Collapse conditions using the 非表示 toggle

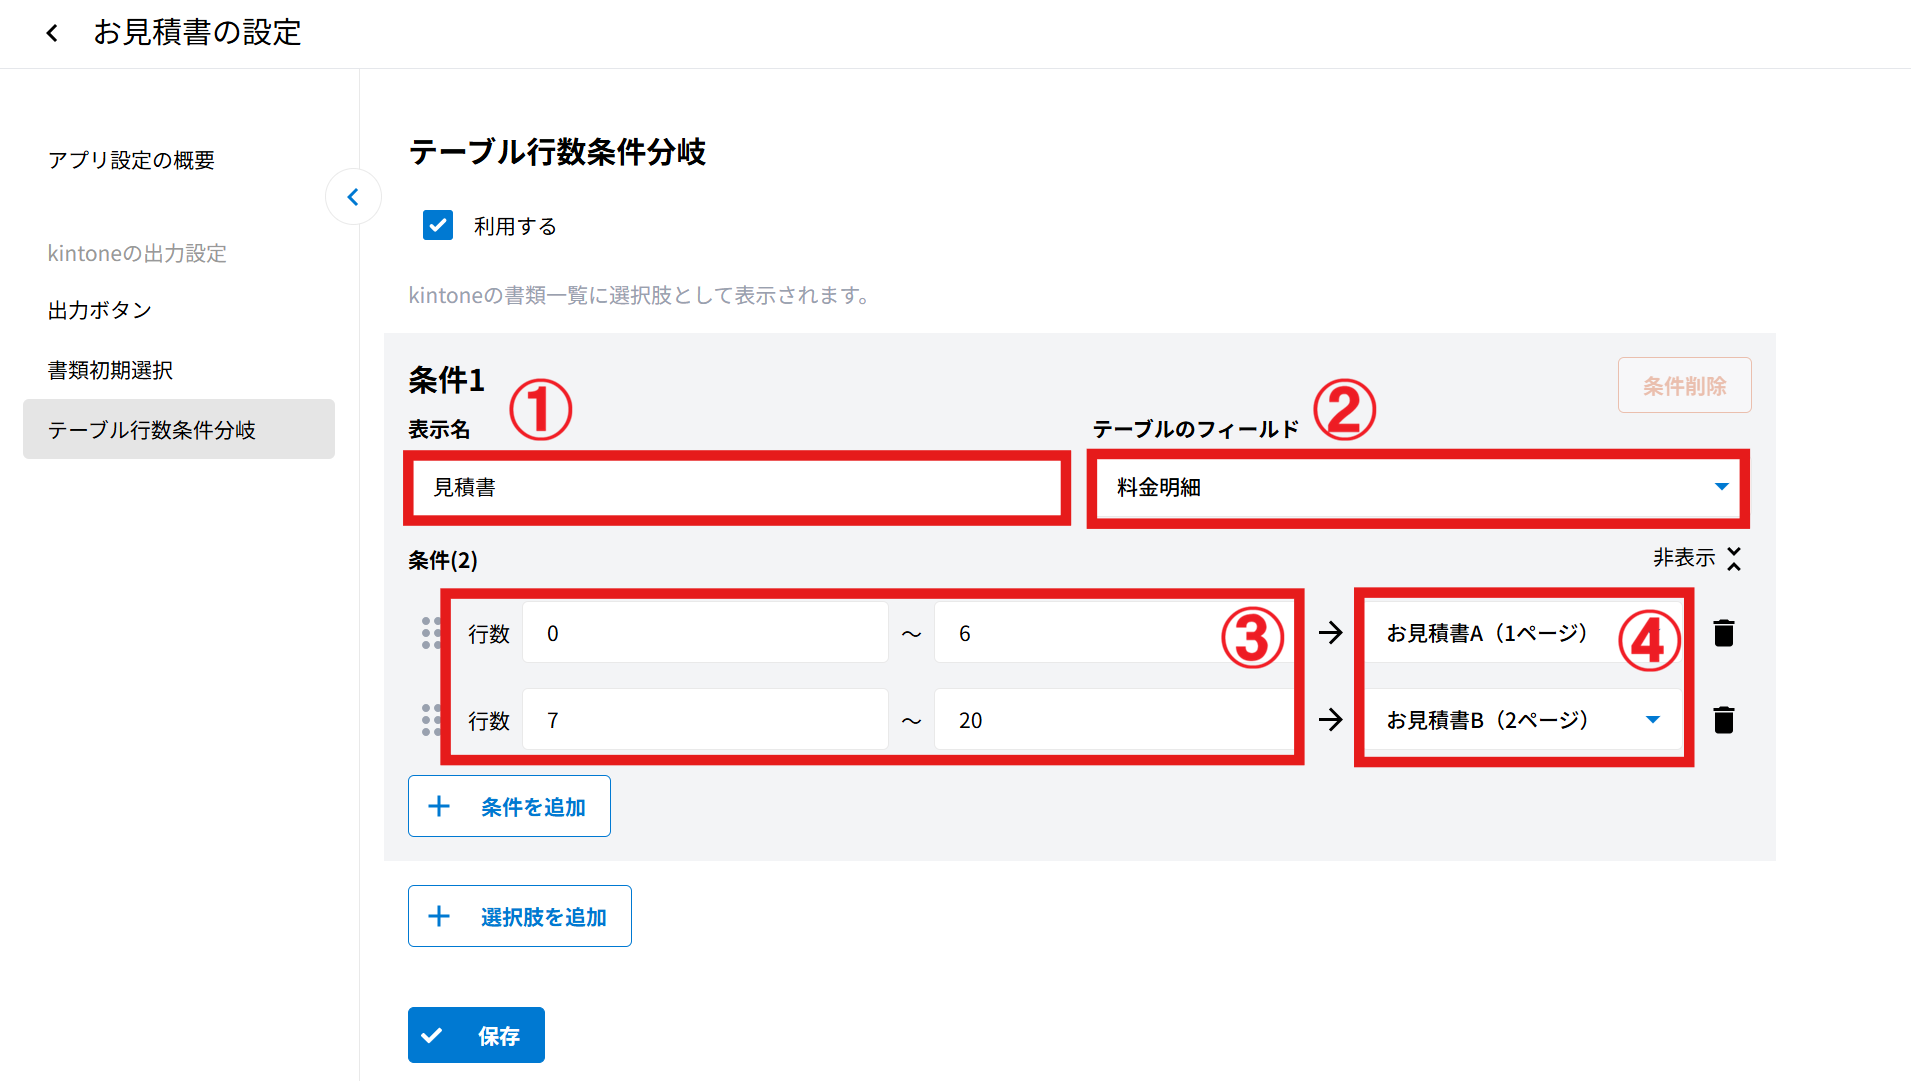pos(1696,558)
